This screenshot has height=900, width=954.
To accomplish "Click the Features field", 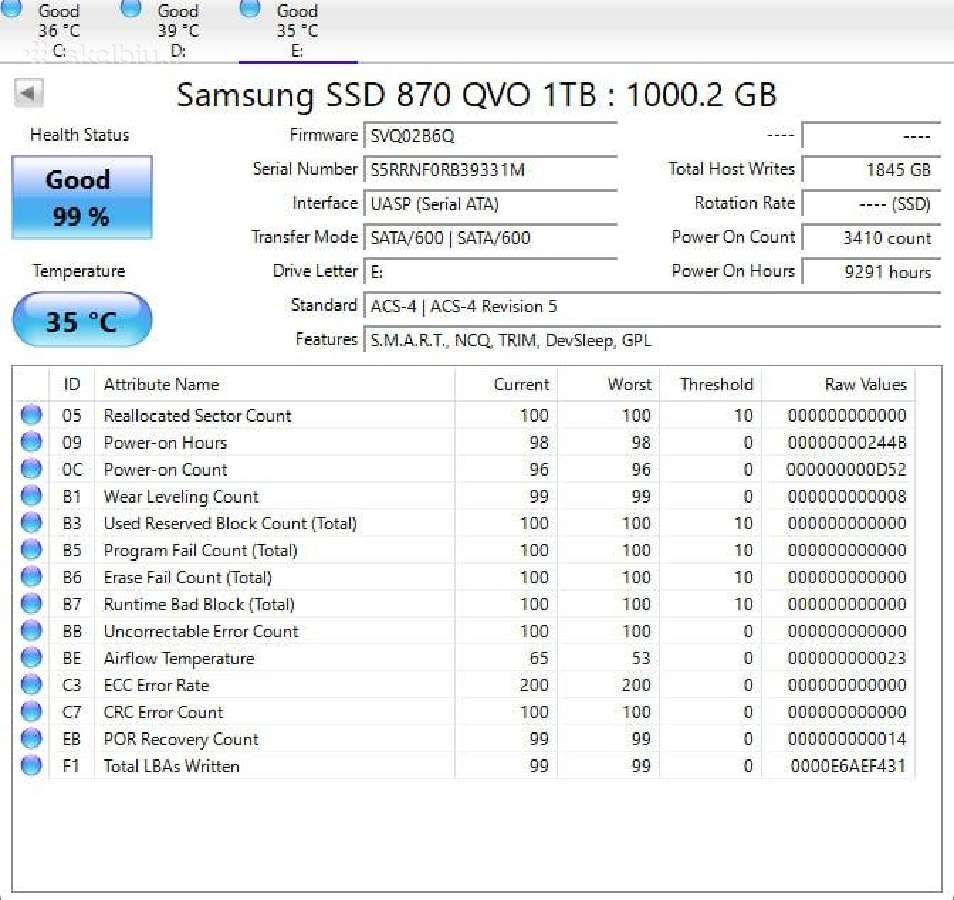I will click(652, 340).
